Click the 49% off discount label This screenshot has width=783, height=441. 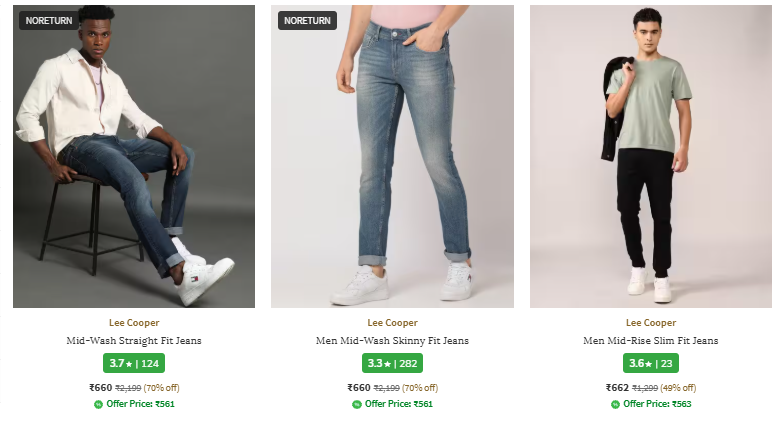click(678, 388)
